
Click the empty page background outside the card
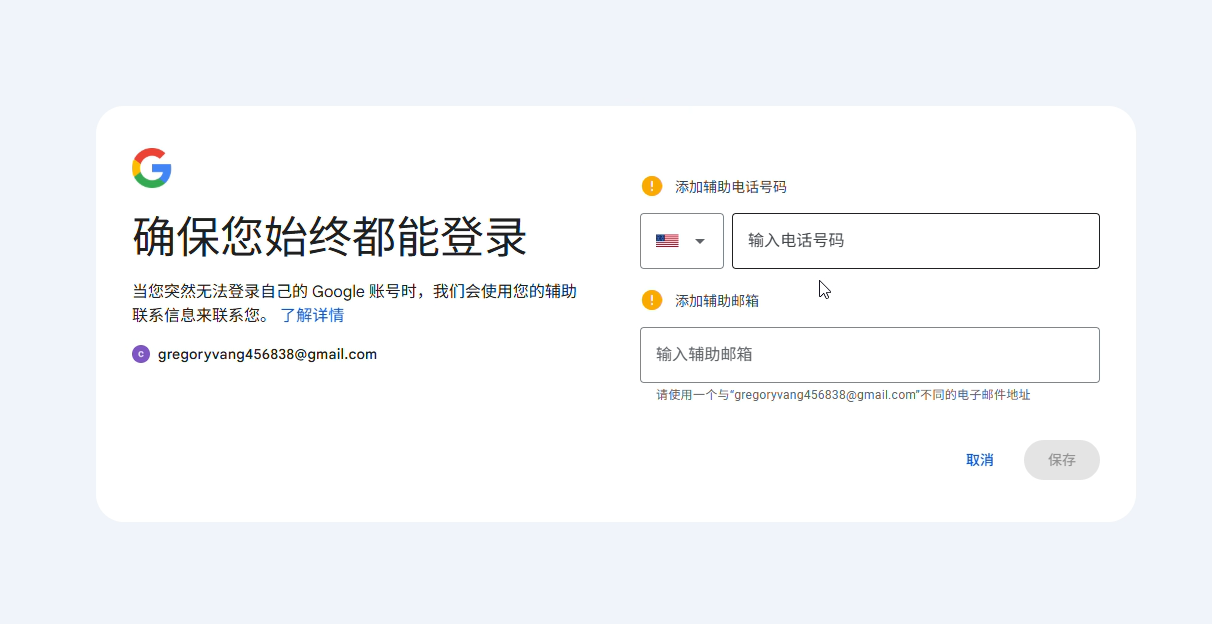[x=600, y=570]
